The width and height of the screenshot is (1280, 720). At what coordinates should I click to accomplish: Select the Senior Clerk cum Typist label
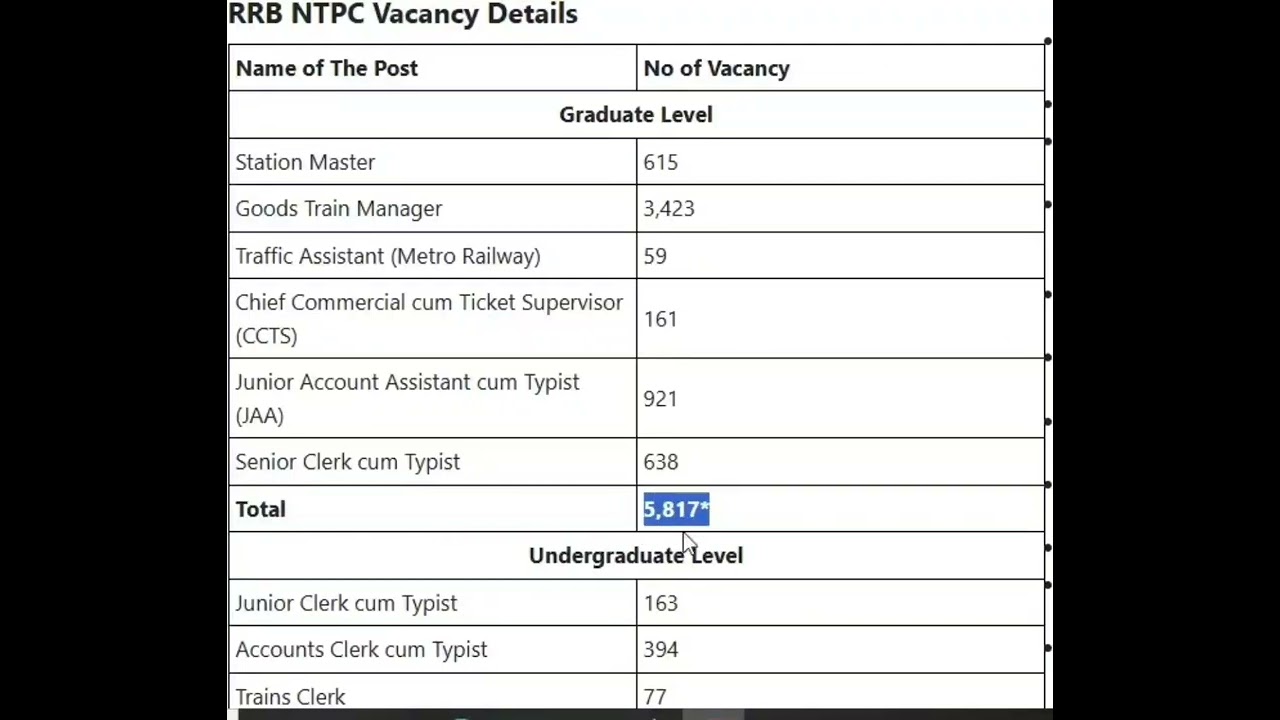[348, 462]
